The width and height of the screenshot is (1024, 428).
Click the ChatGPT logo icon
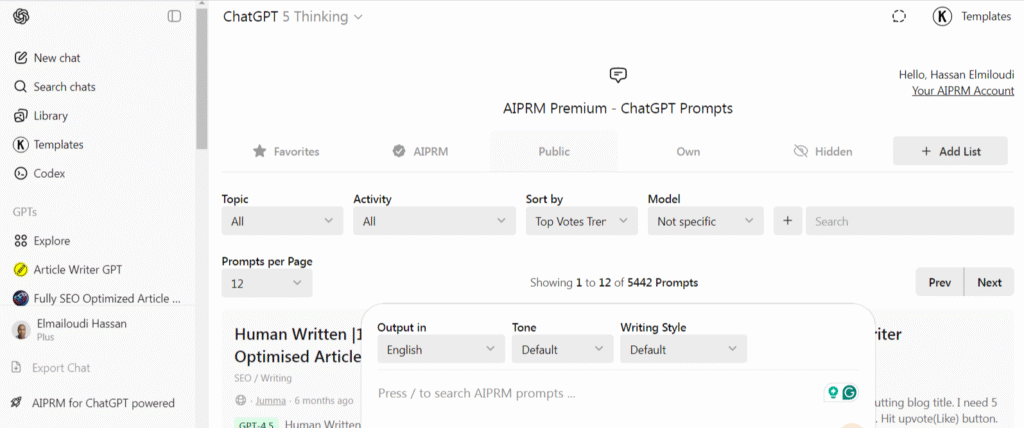21,16
